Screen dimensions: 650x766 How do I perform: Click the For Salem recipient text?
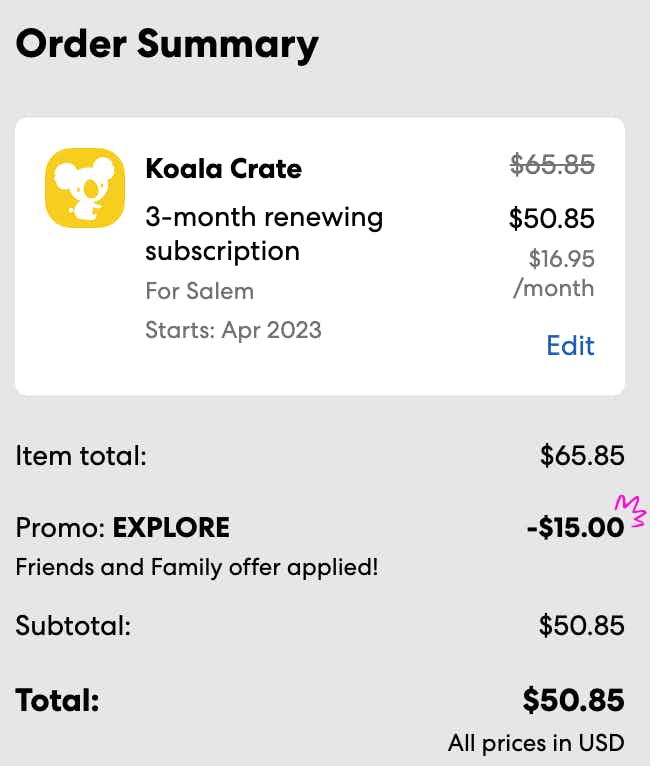(x=200, y=291)
